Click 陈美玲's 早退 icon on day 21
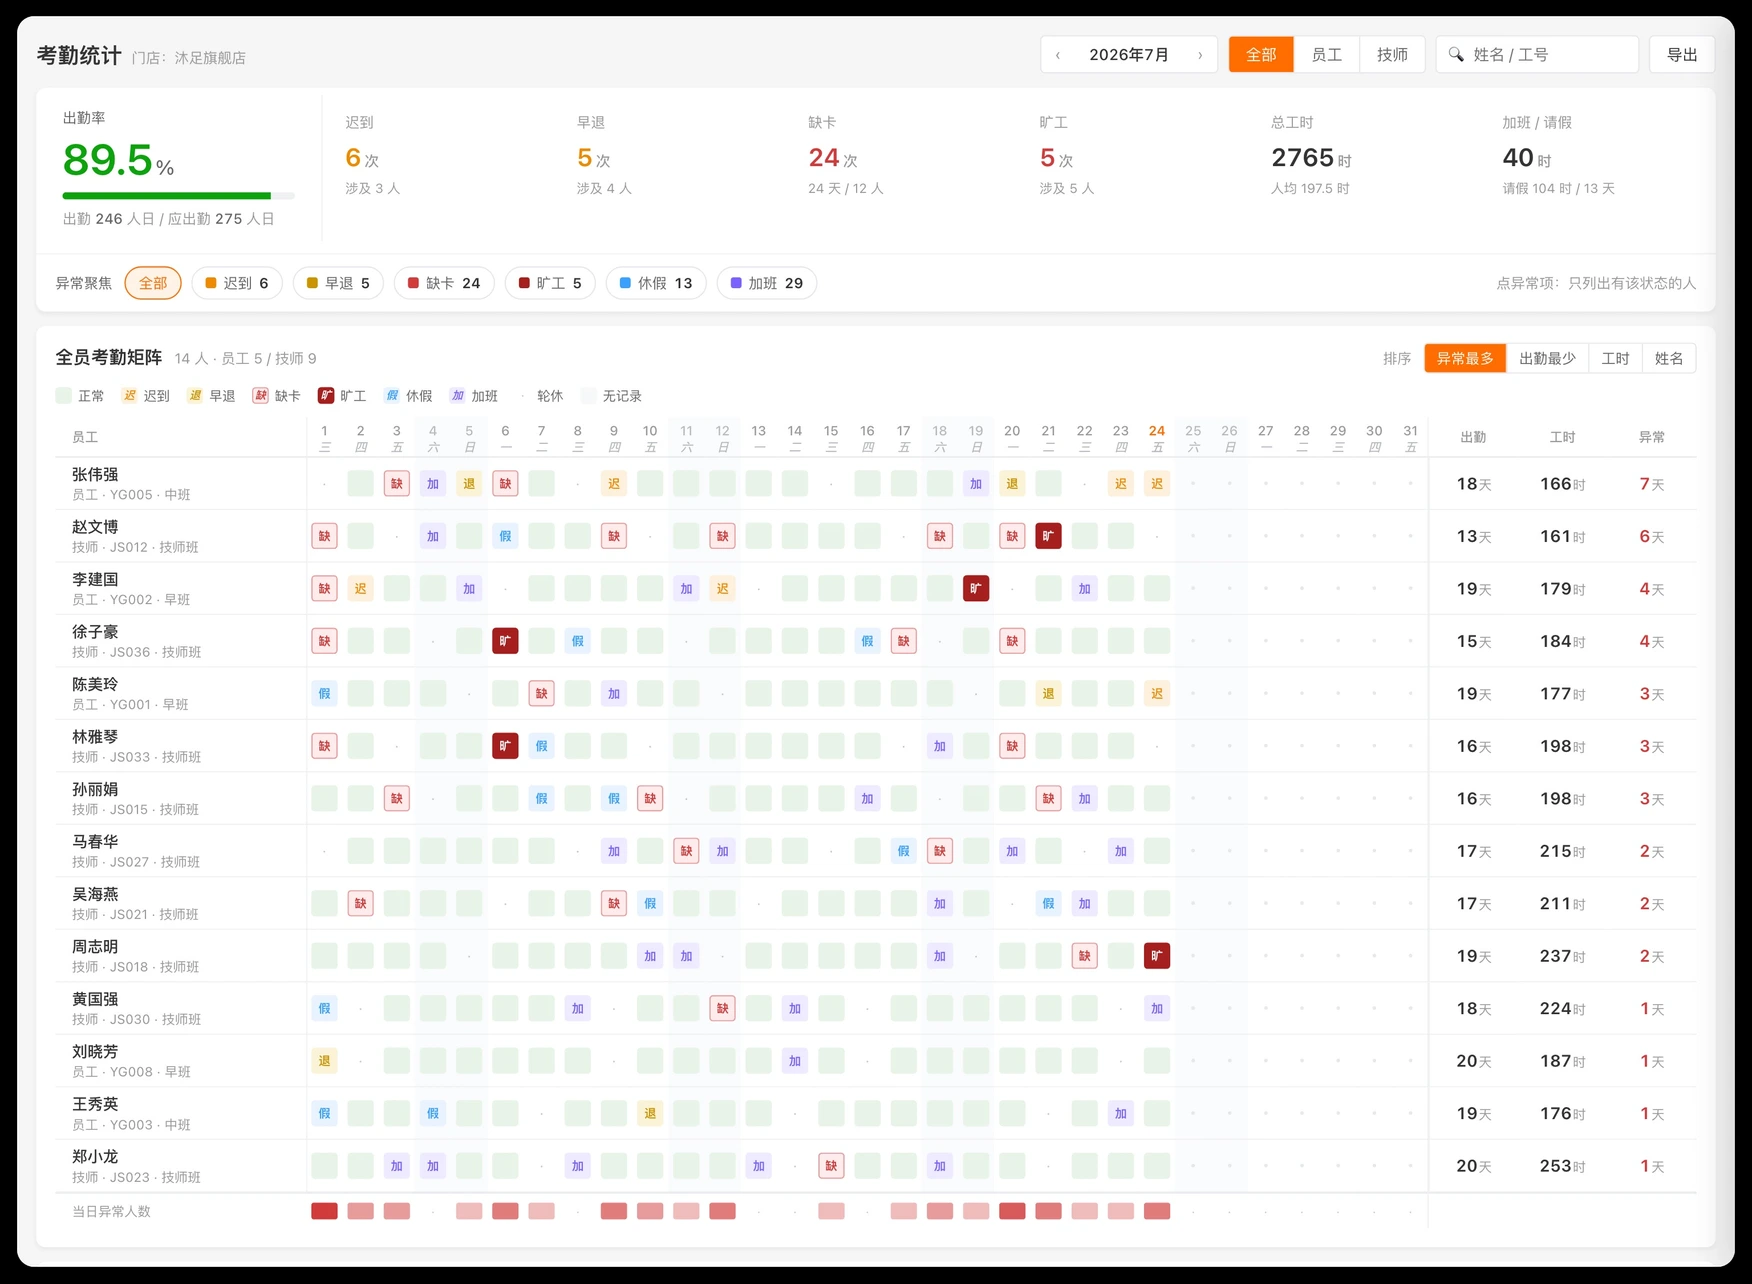 tap(1048, 694)
